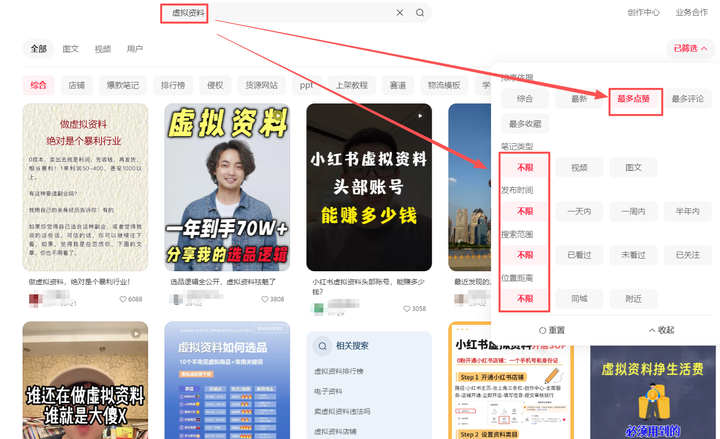Collapse filter panel with 收起
Screen dimensions: 720x439
tap(661, 330)
